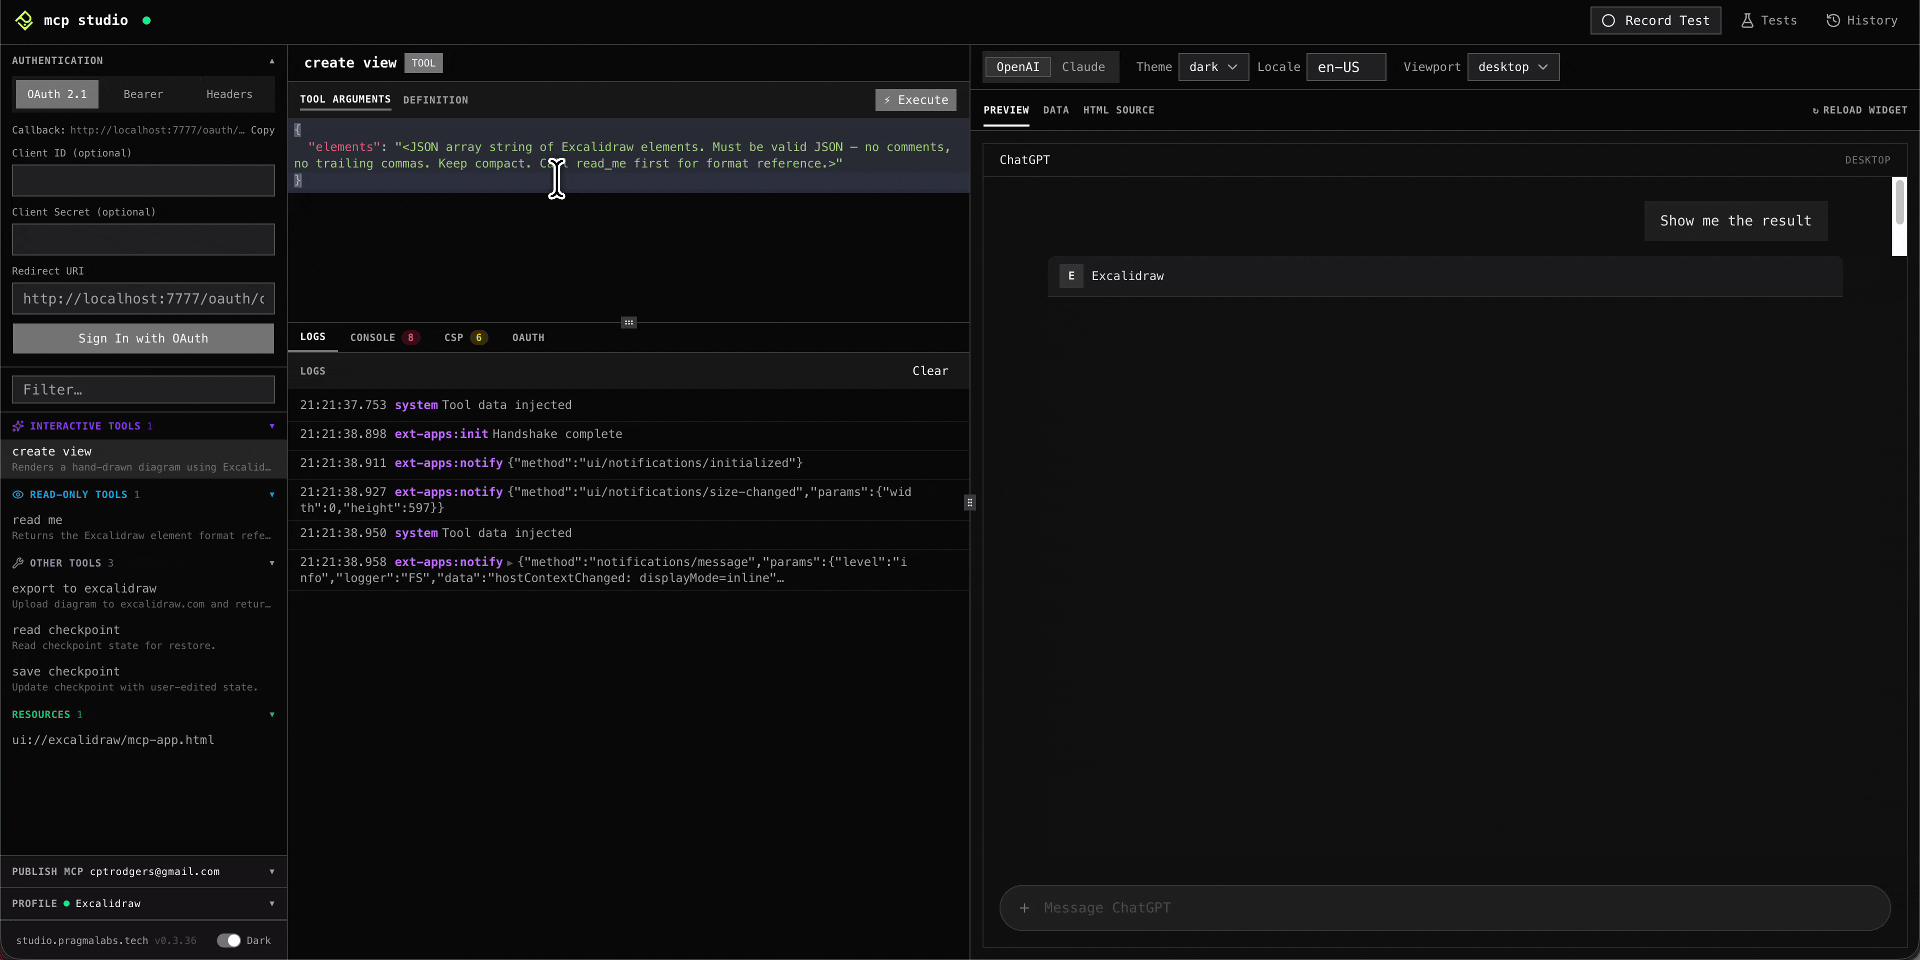The width and height of the screenshot is (1920, 960).
Task: Click the ui/notifications/initialized log entry
Action: (628, 463)
